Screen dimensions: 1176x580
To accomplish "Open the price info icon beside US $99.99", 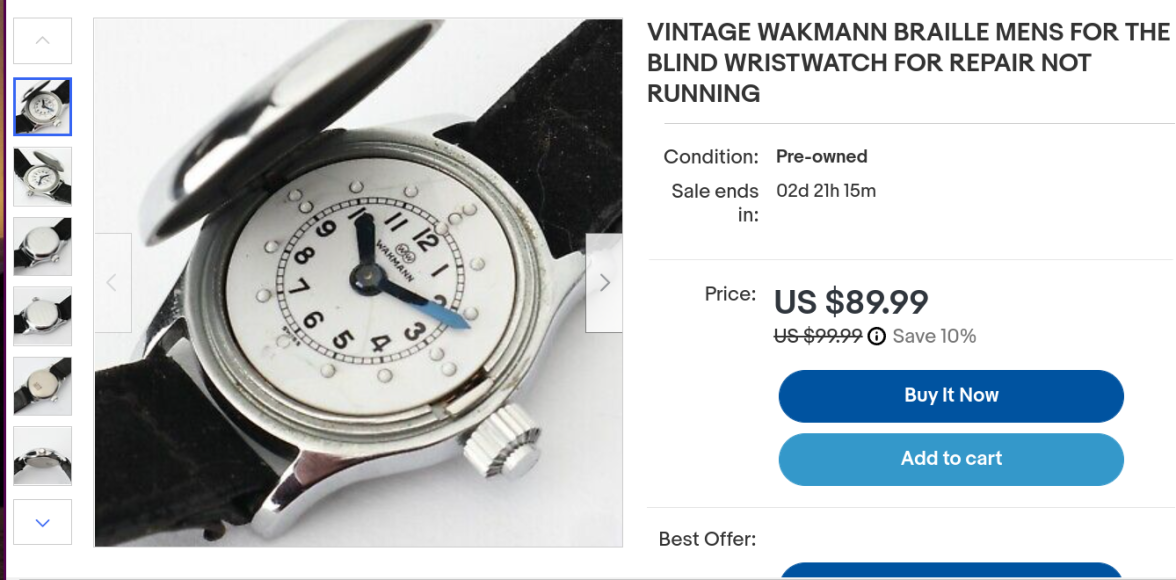I will (x=876, y=336).
